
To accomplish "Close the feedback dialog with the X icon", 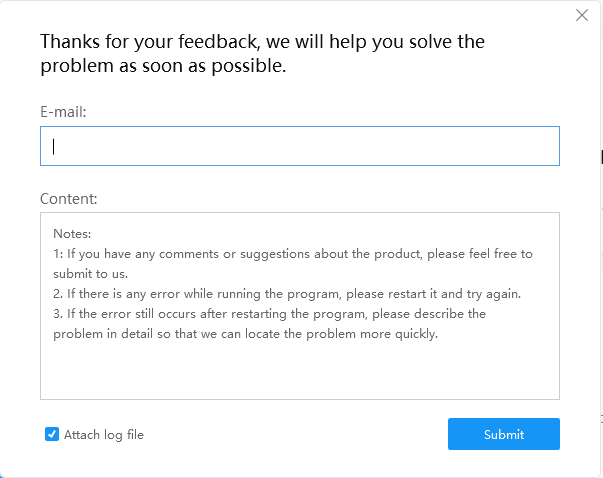I will (582, 15).
